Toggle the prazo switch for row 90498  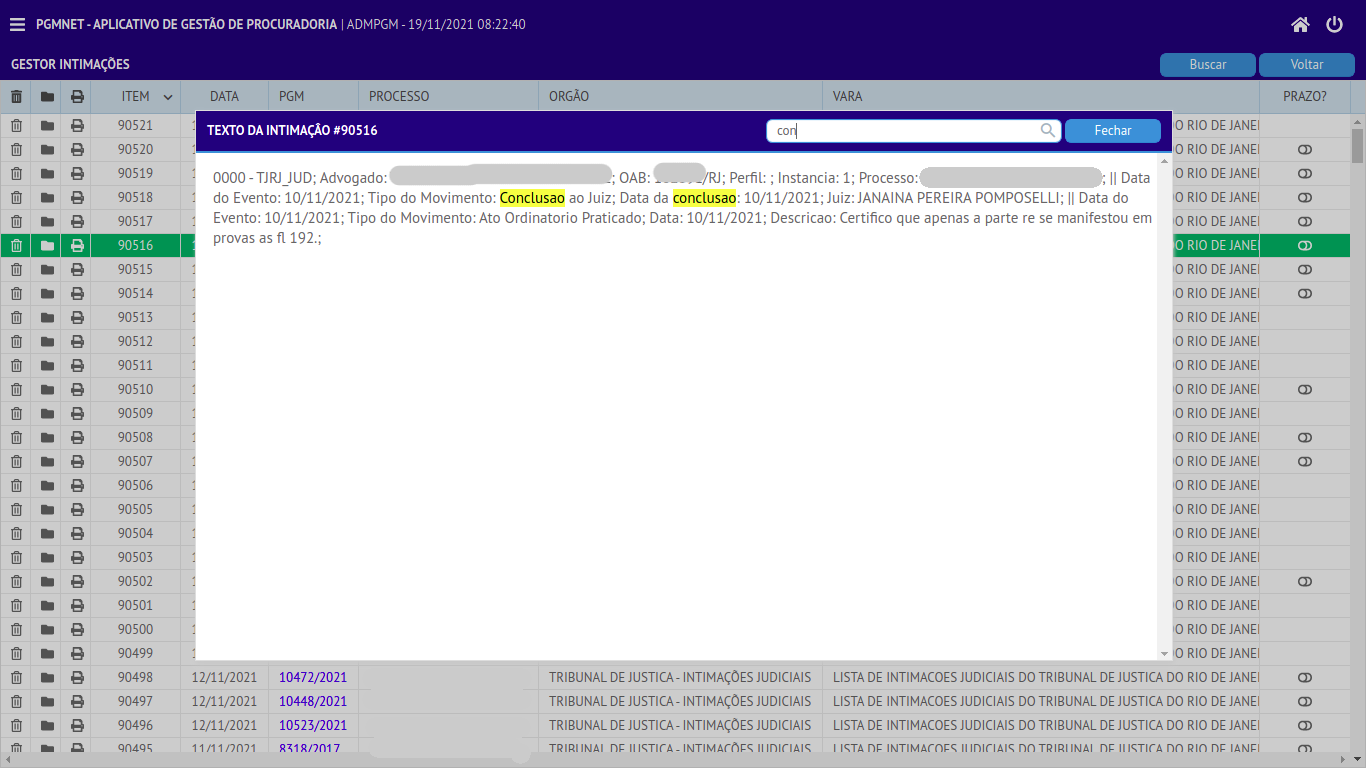pyautogui.click(x=1304, y=677)
